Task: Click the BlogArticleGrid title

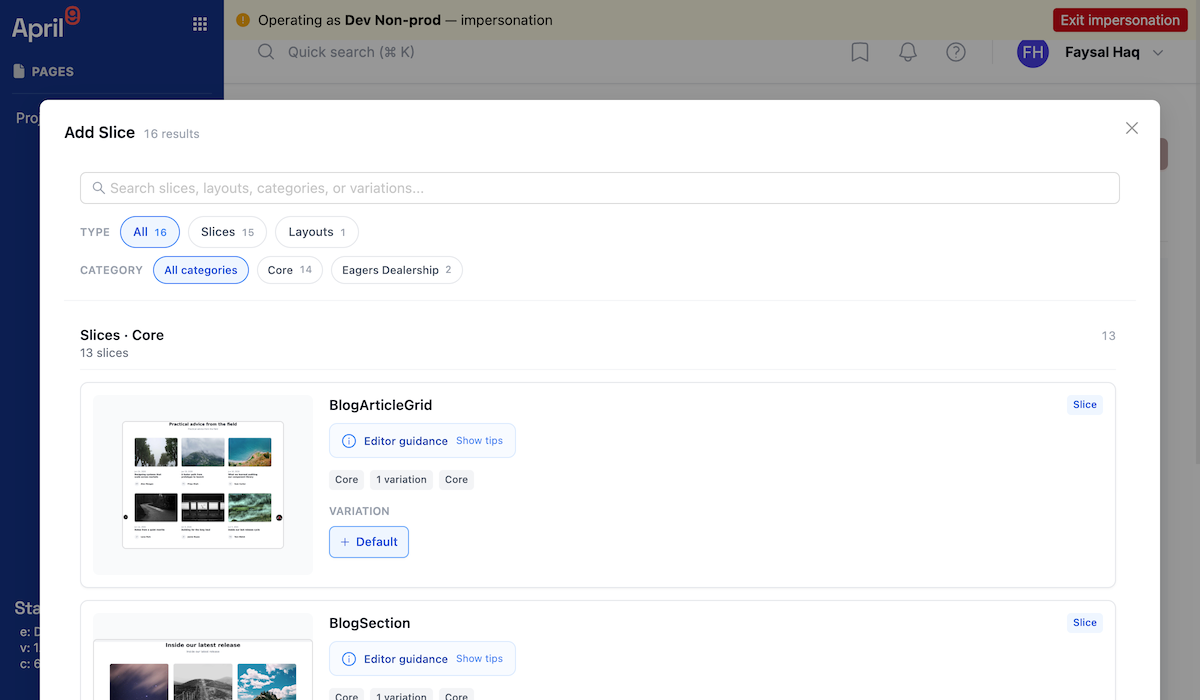Action: 381,405
